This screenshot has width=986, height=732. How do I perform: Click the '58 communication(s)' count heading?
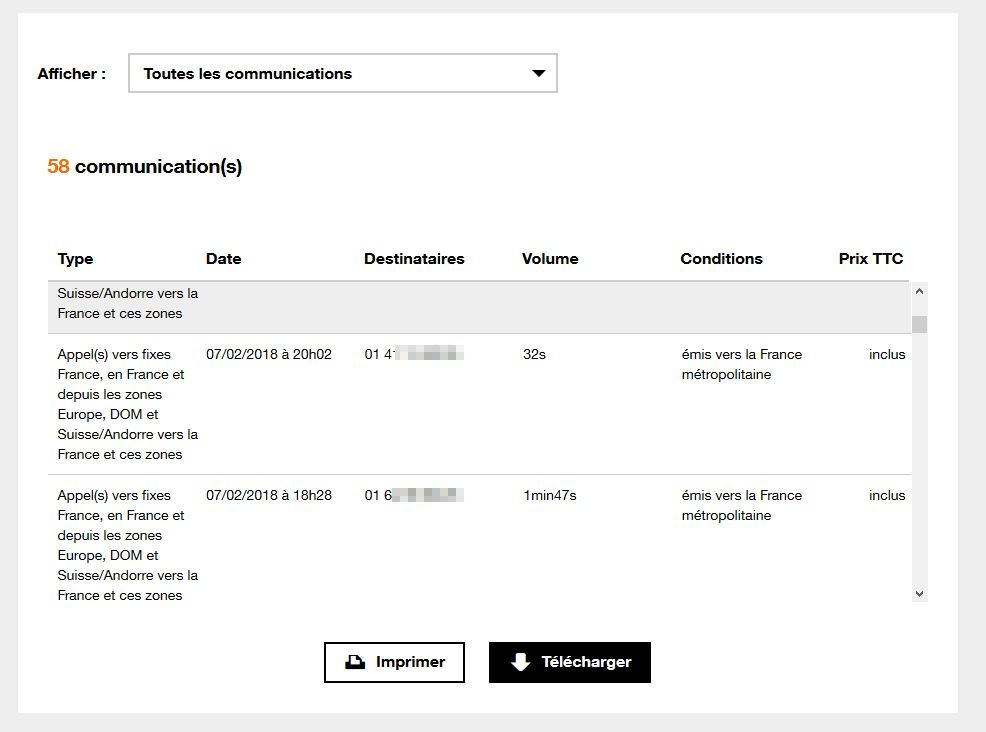(x=144, y=167)
